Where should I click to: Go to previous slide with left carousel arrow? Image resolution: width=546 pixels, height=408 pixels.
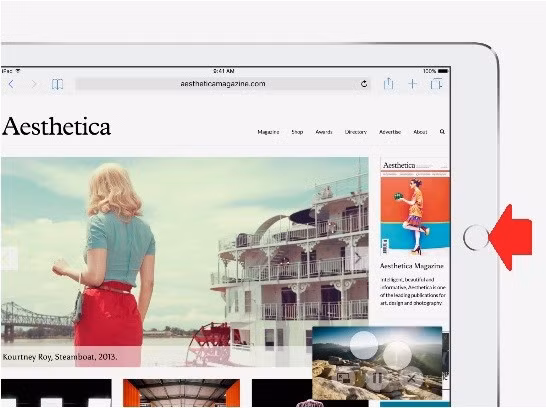pyautogui.click(x=8, y=259)
